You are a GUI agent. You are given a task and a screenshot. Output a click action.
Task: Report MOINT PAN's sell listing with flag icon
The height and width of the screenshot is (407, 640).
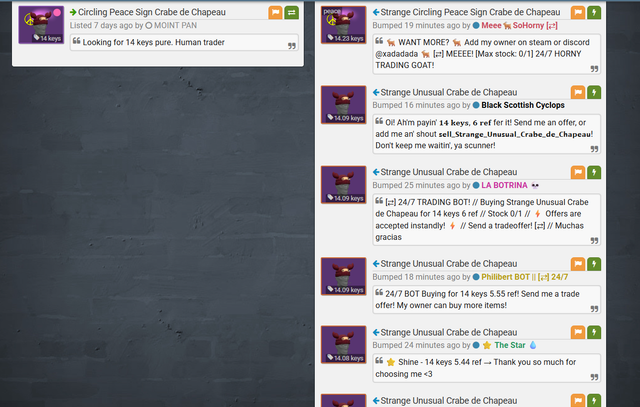point(276,13)
